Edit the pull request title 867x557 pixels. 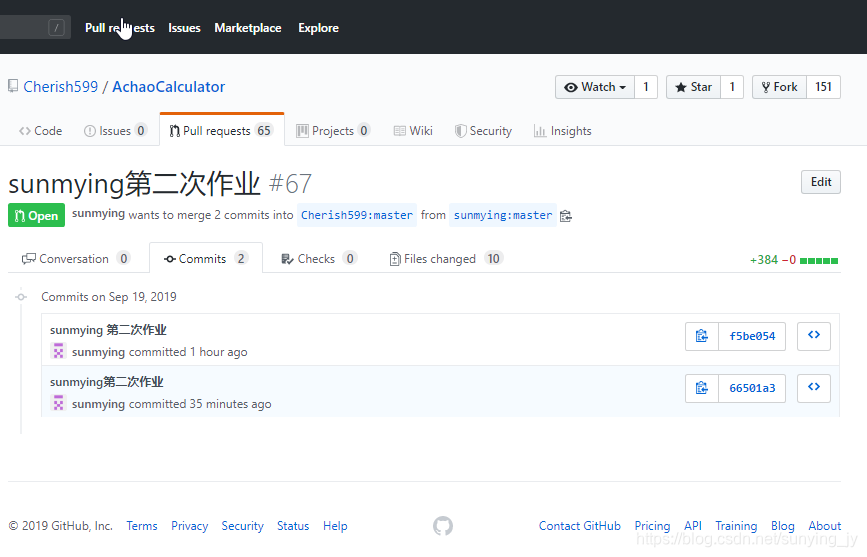pyautogui.click(x=821, y=182)
